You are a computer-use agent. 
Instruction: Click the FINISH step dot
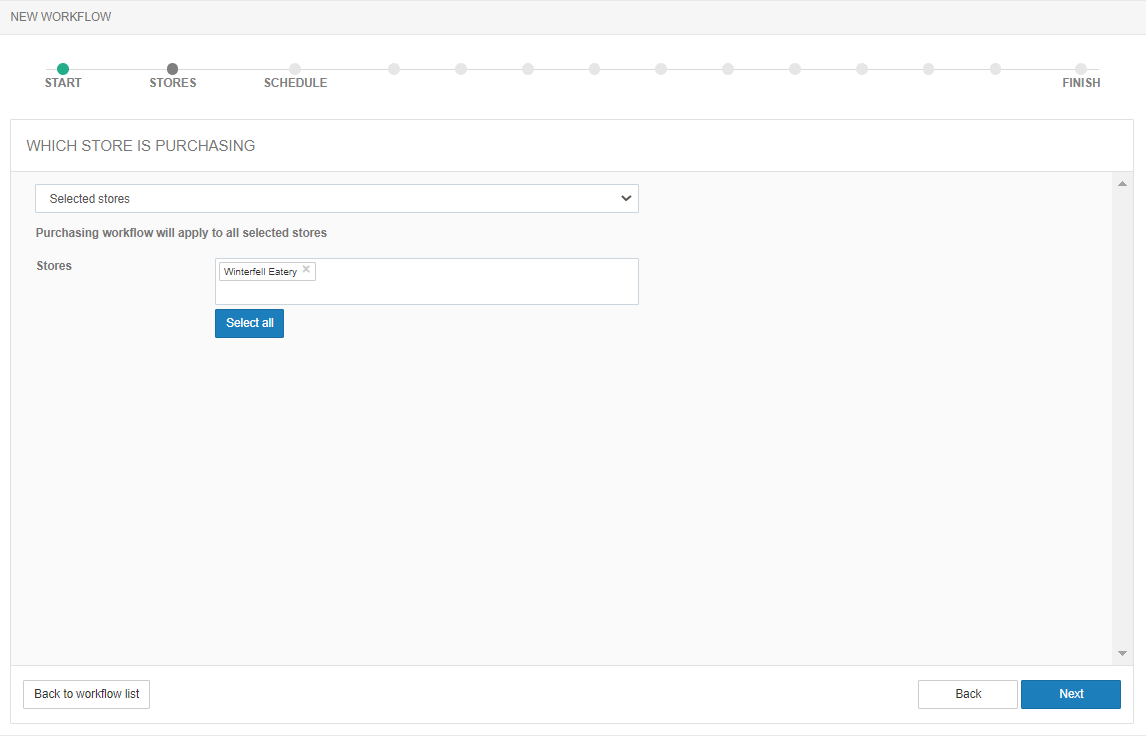coord(1081,69)
